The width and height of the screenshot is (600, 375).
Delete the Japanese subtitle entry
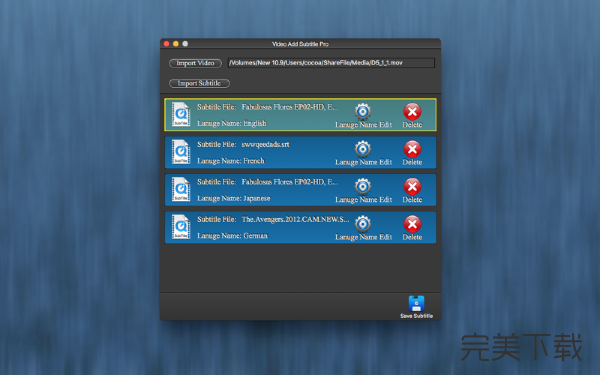click(x=412, y=187)
